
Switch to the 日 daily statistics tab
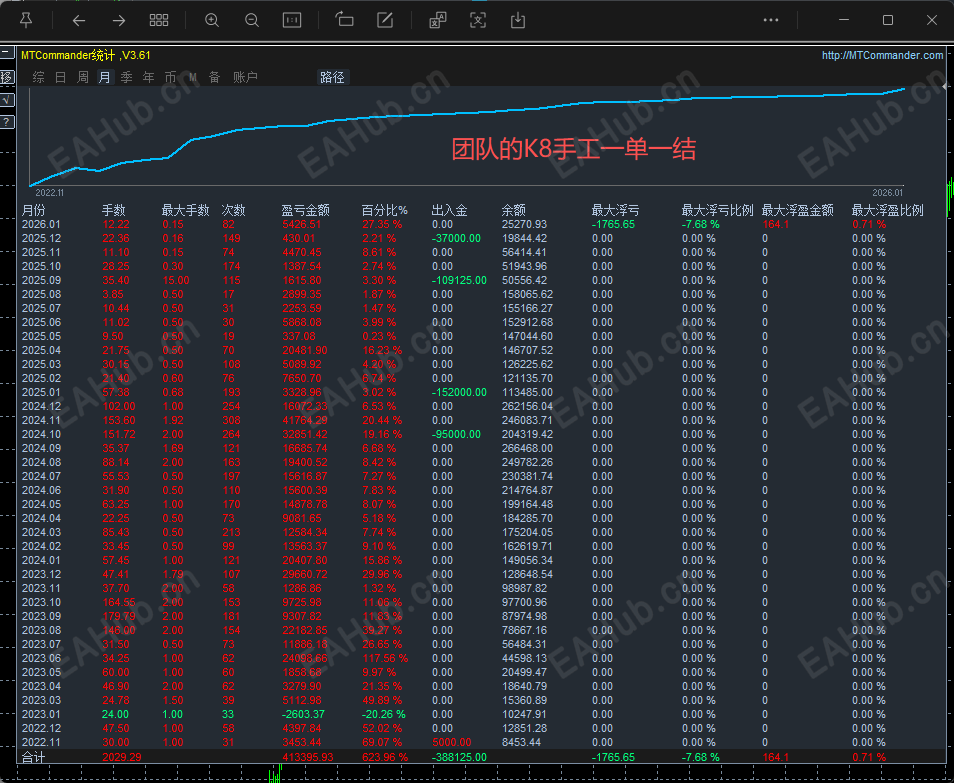pos(59,77)
